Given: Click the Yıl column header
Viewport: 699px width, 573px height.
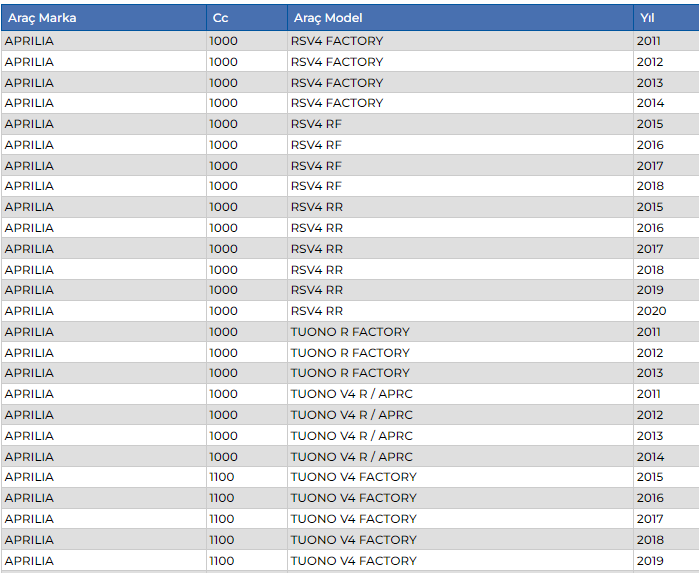Looking at the screenshot, I should [x=648, y=18].
